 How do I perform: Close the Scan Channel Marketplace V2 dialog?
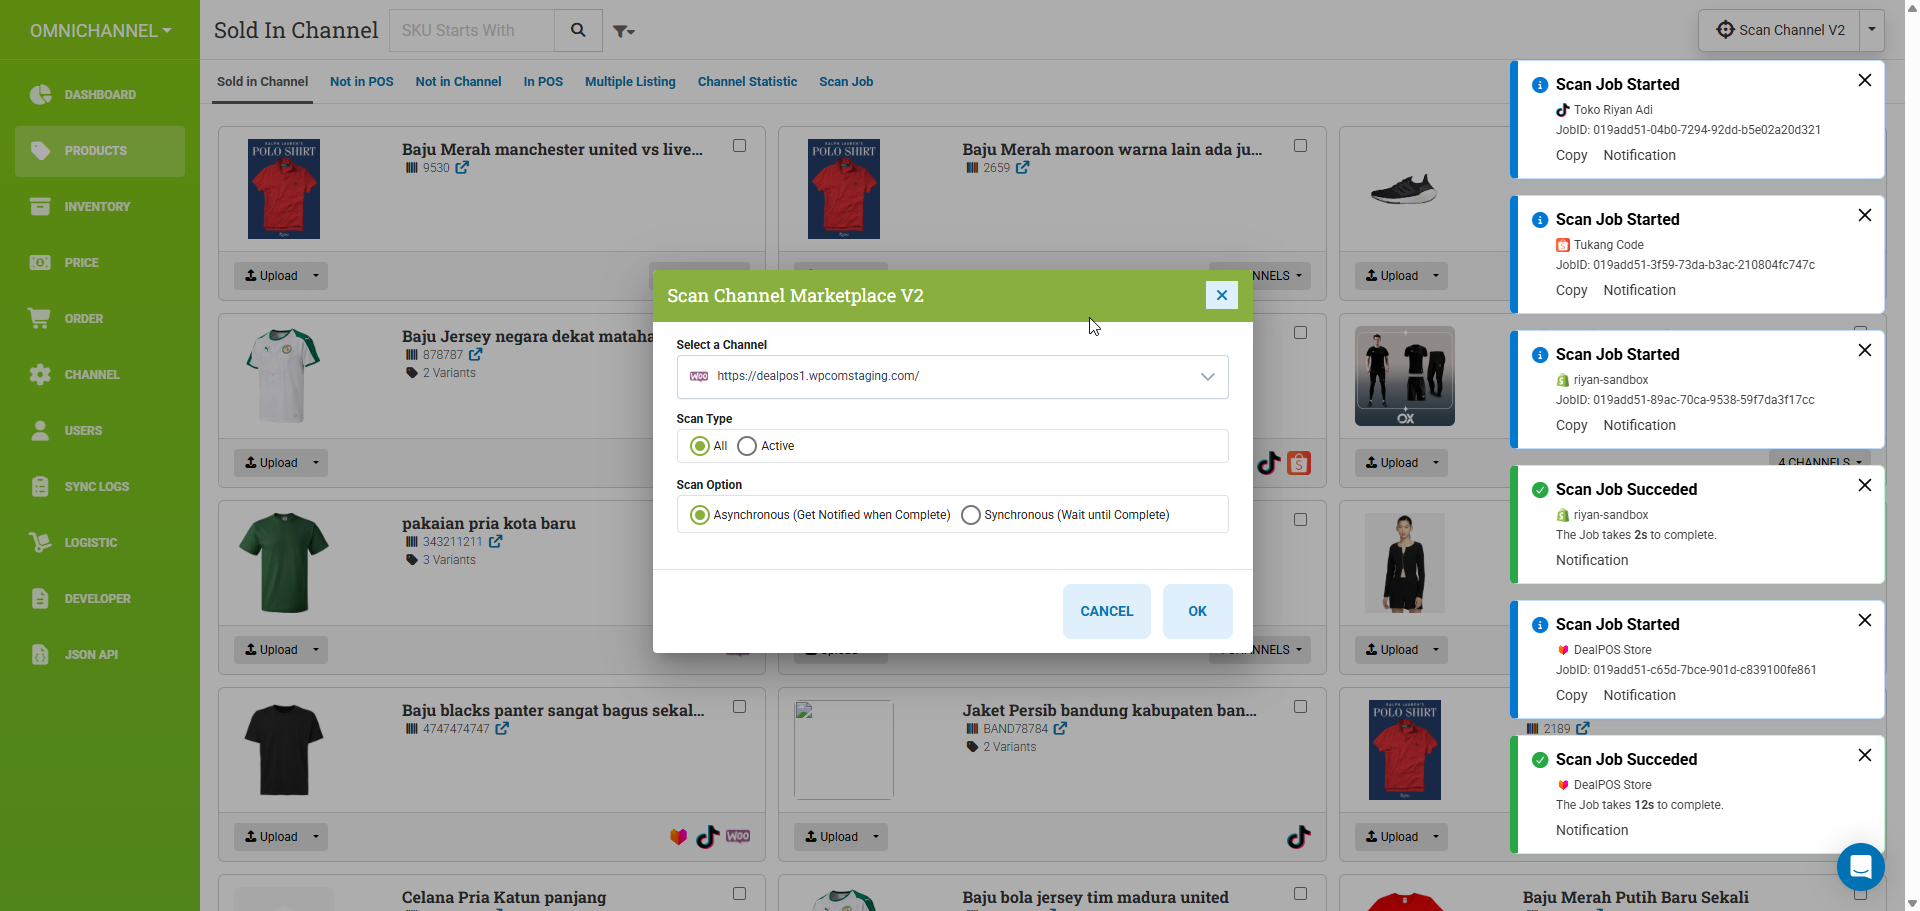tap(1222, 295)
